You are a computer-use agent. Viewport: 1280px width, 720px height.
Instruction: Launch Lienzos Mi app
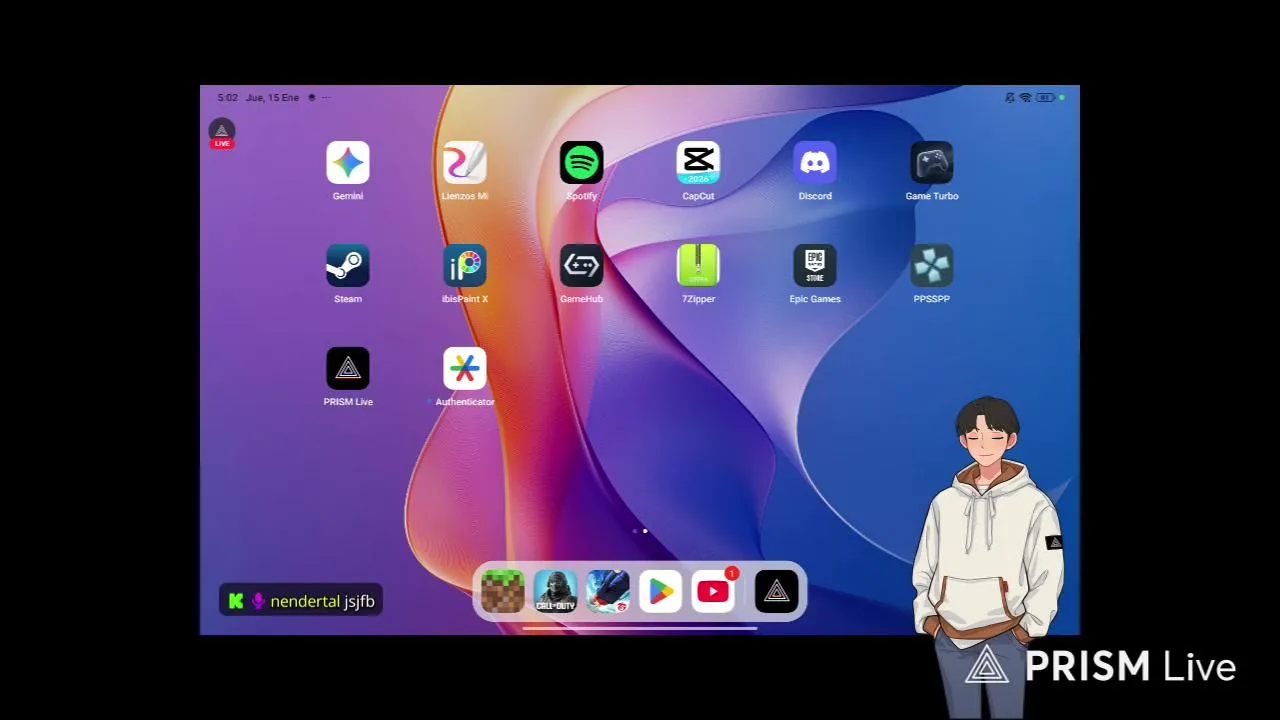coord(465,163)
